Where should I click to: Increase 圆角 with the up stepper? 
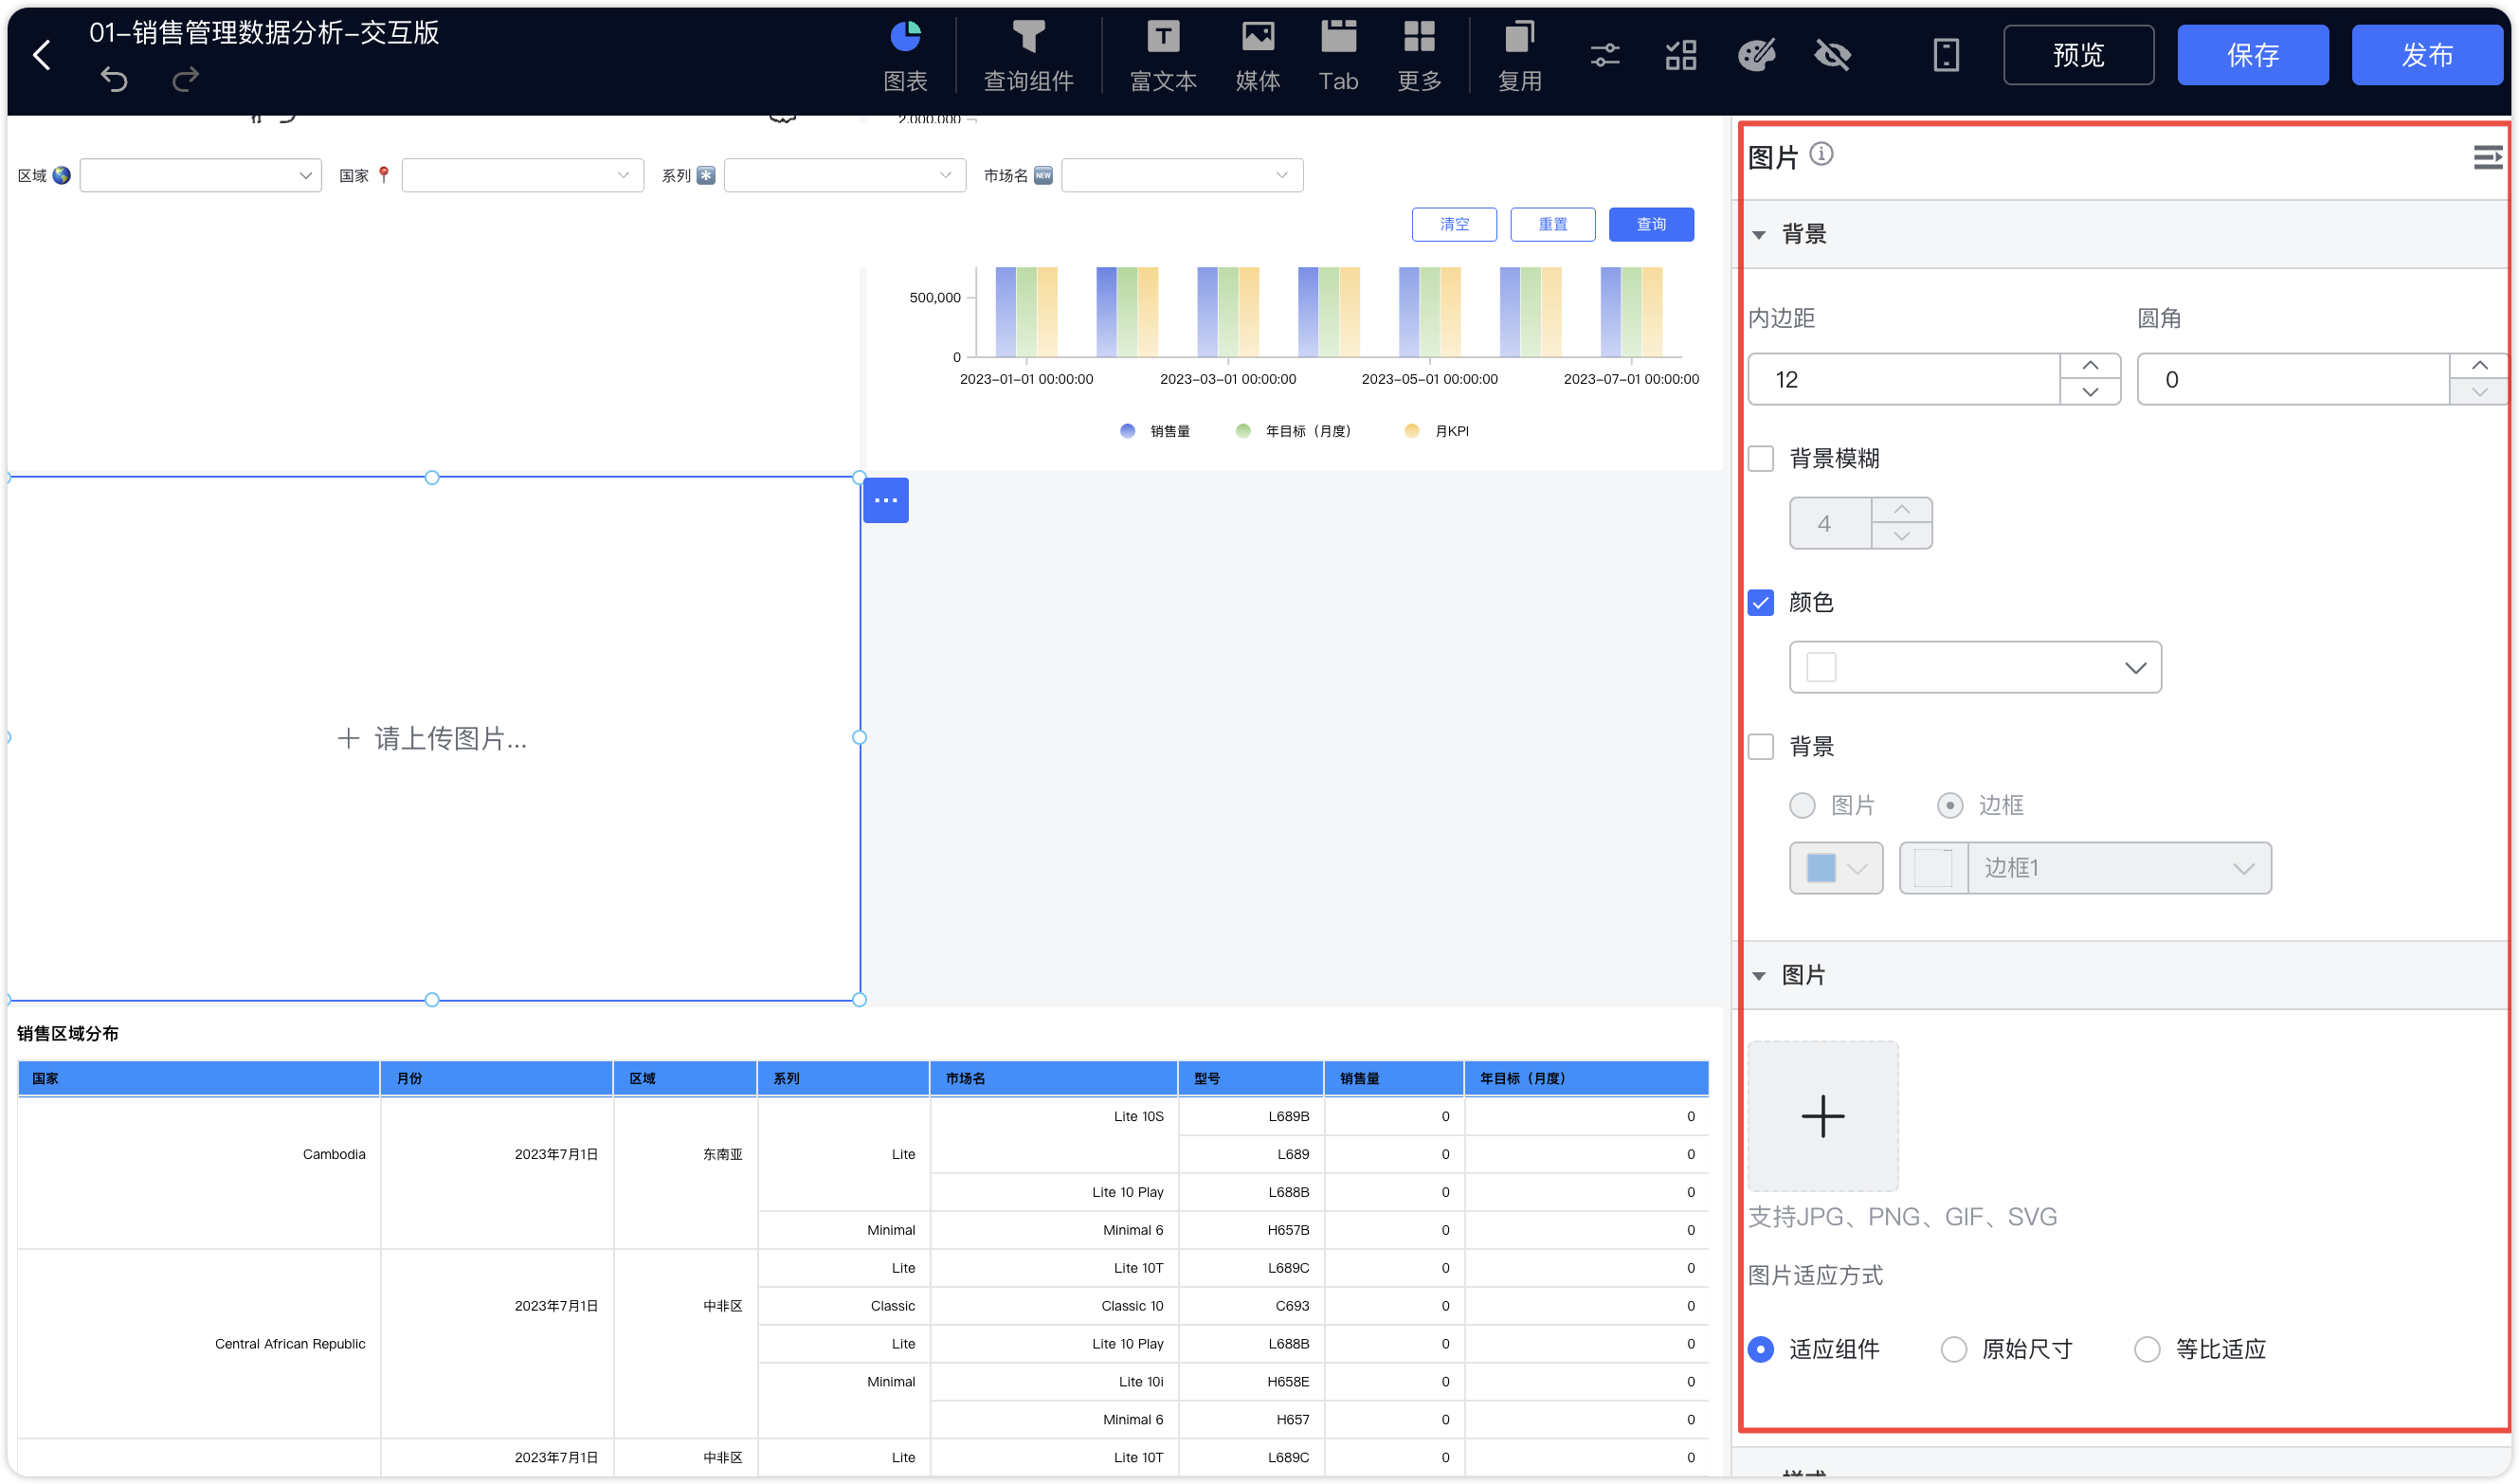pyautogui.click(x=2479, y=366)
